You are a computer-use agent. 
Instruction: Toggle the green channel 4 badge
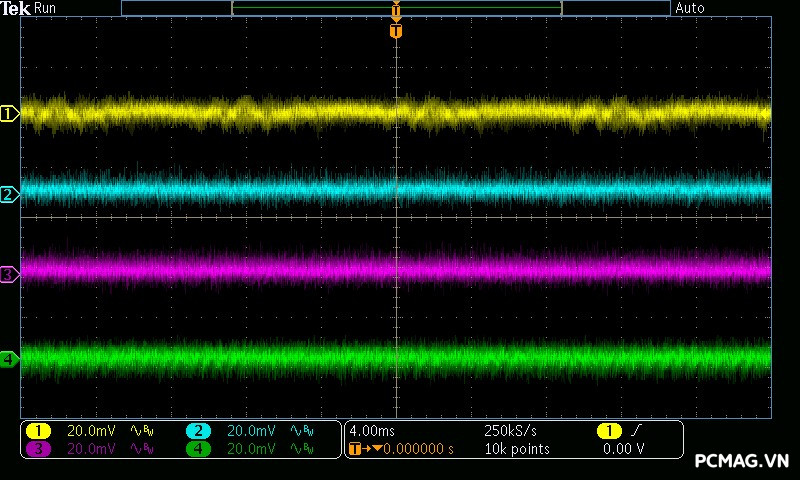(x=198, y=449)
